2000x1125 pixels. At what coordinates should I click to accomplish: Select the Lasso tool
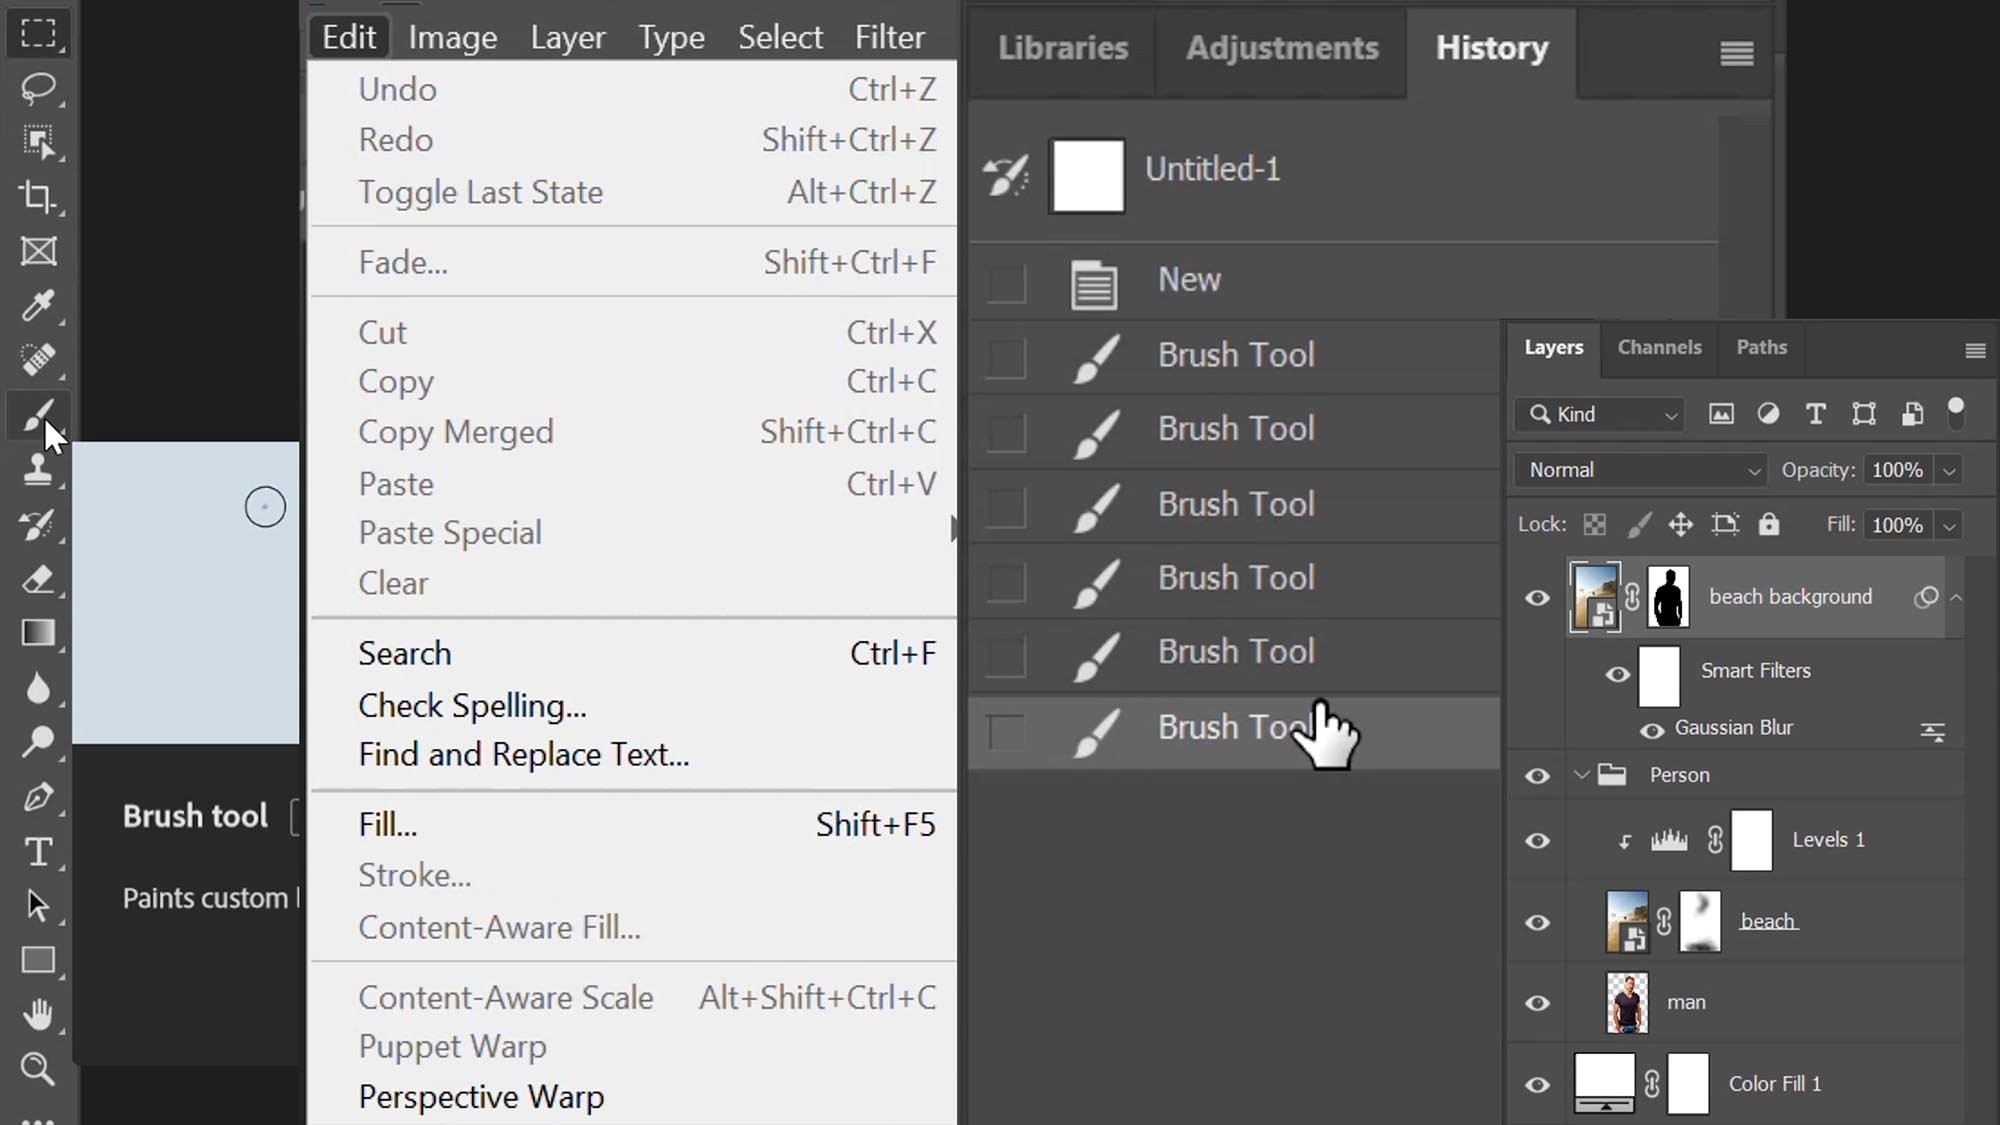click(39, 89)
